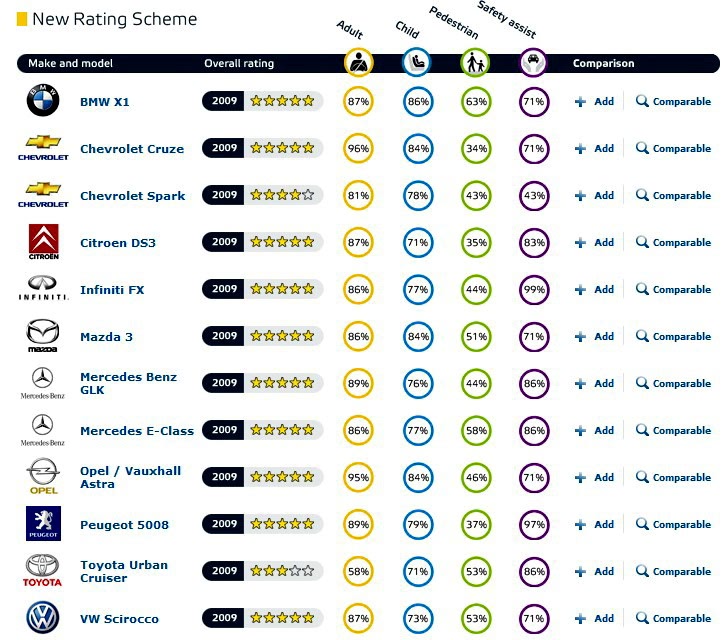The image size is (725, 640).
Task: Click the Child seat header icon
Action: [x=416, y=62]
